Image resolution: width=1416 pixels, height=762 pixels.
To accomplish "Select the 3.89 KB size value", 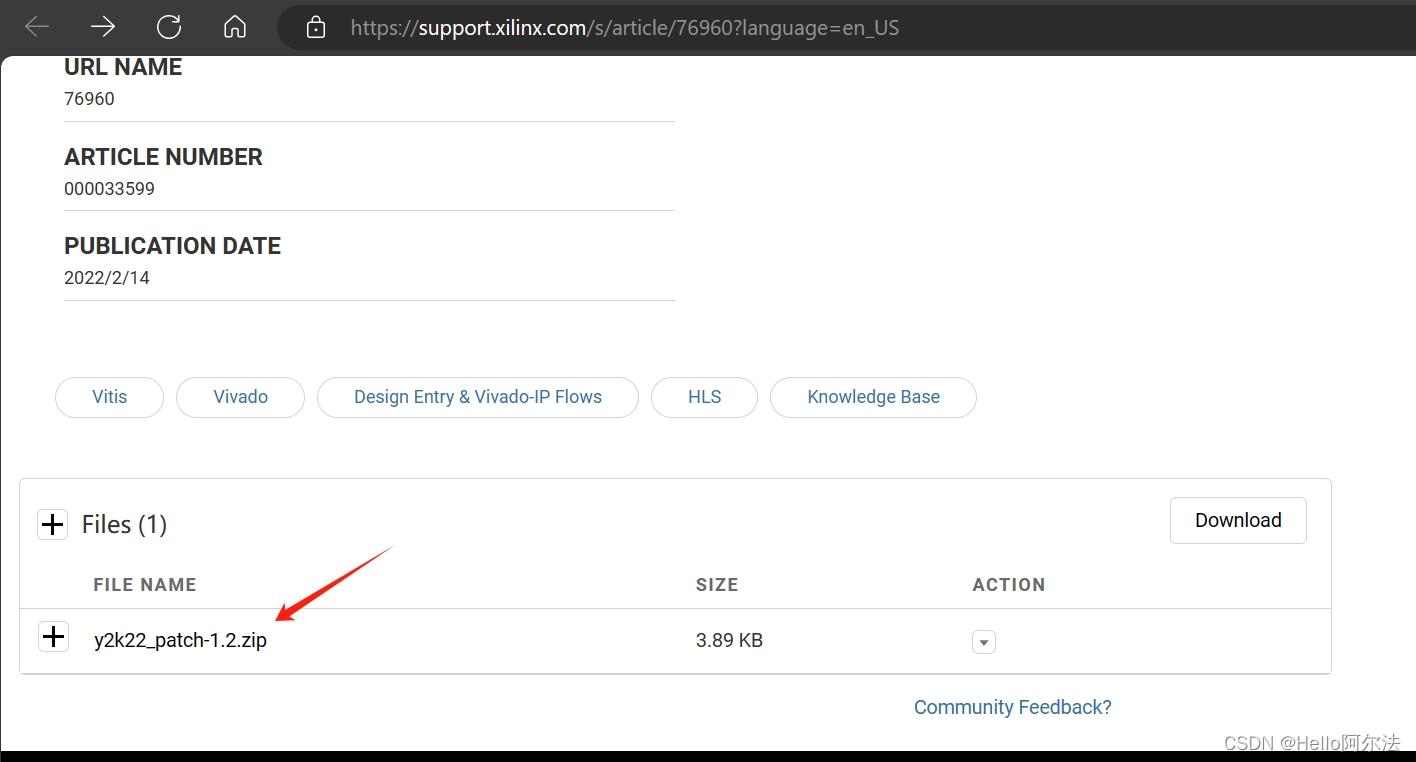I will tap(730, 641).
